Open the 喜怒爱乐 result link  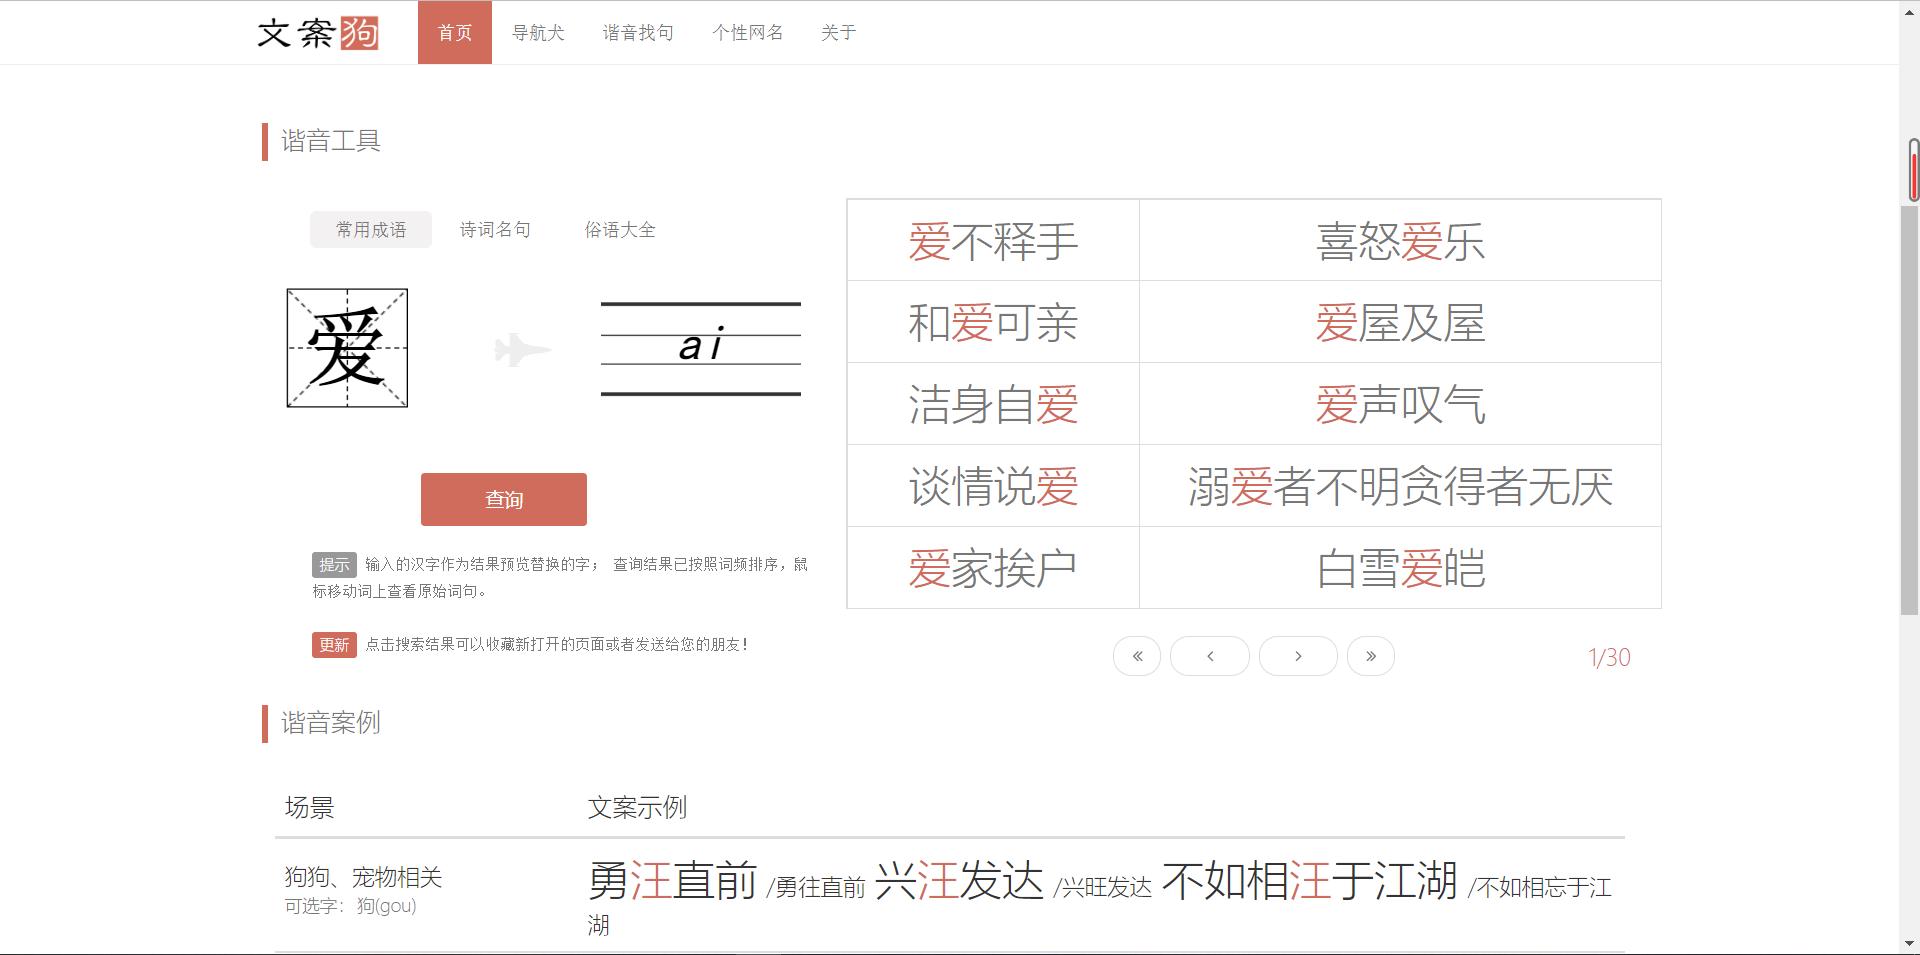tap(1399, 240)
